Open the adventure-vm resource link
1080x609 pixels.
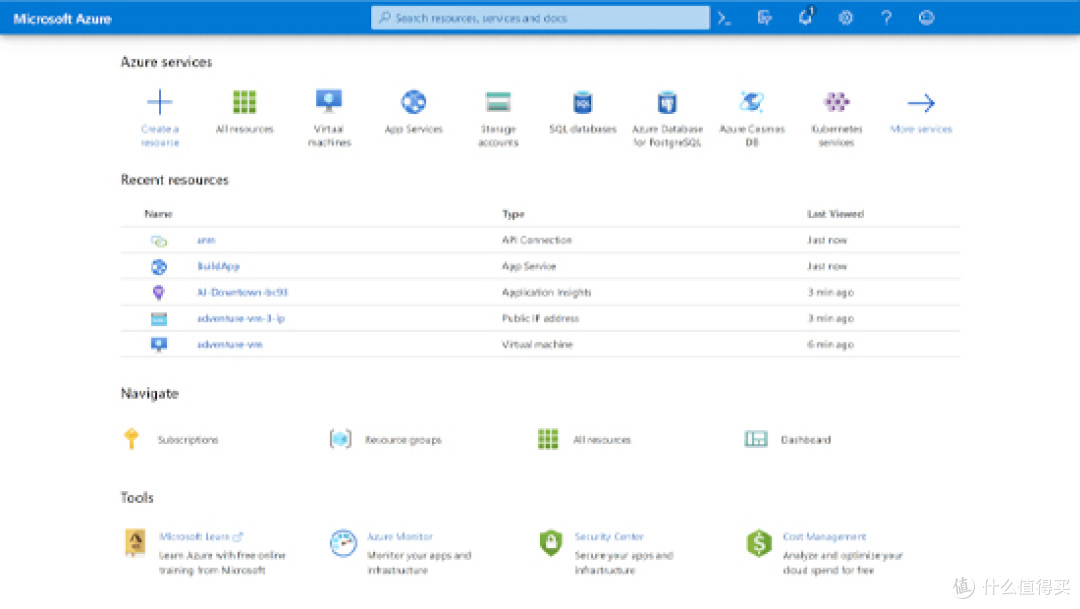[x=229, y=344]
